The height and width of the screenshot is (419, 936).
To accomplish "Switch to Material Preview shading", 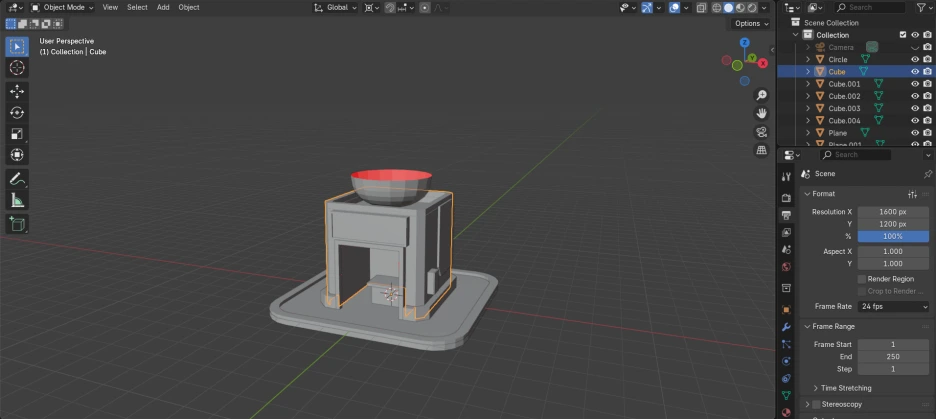I will [741, 8].
